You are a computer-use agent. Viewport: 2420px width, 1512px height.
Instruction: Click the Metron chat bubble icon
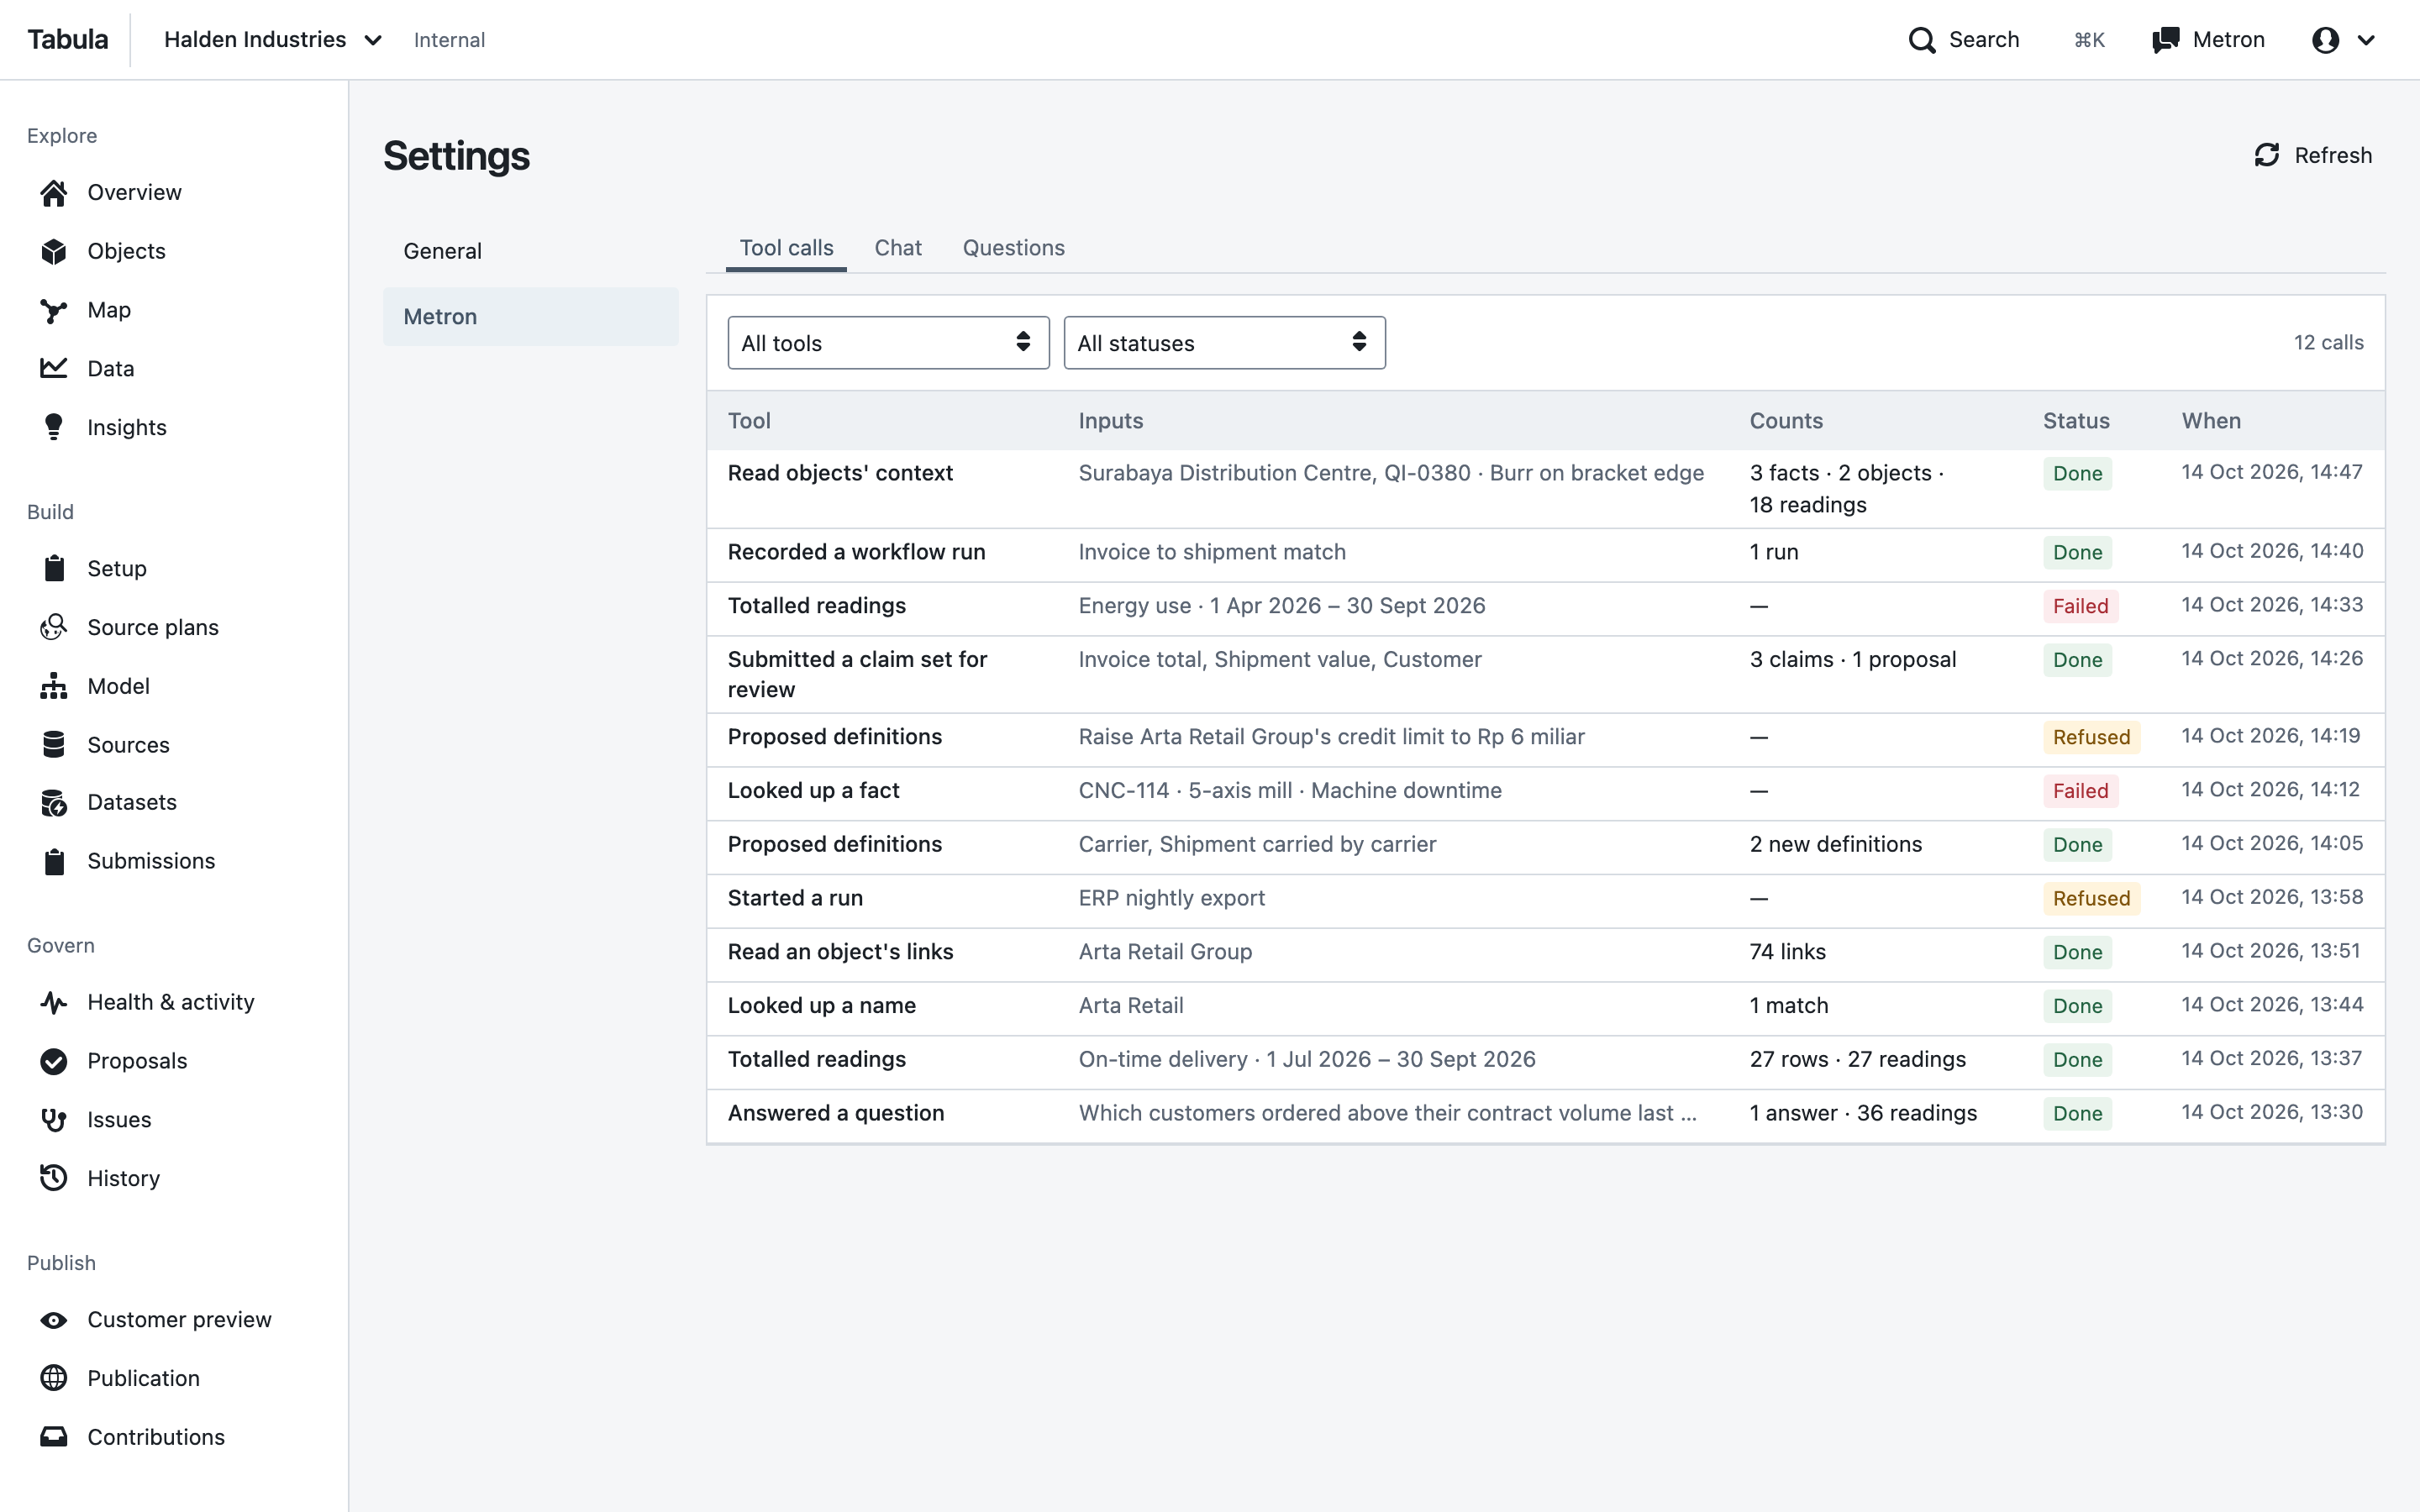pos(2166,40)
